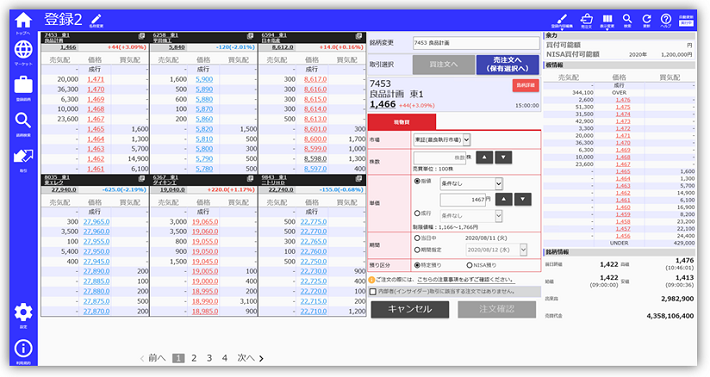The image size is (710, 377).
Task: Click the 注文確認 order confirm button
Action: pyautogui.click(x=497, y=309)
